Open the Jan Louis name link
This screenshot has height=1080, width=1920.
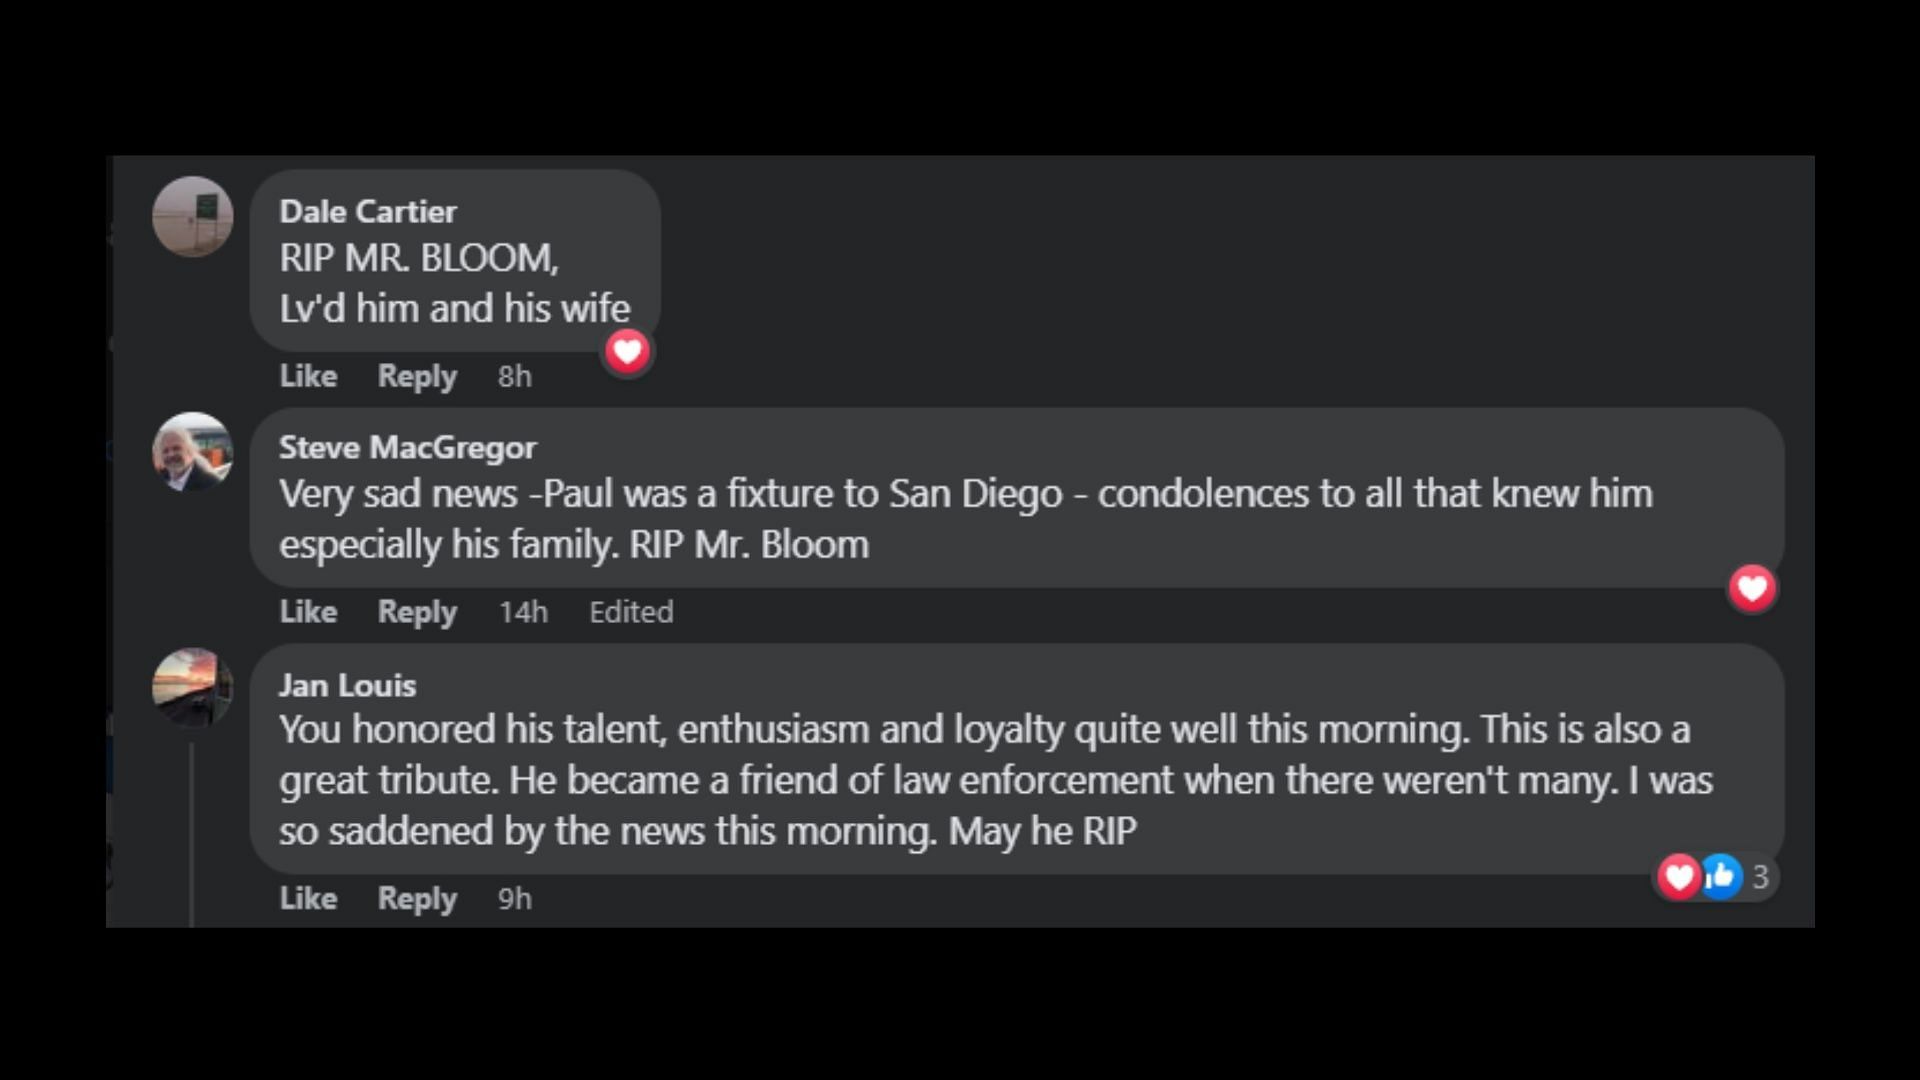pyautogui.click(x=347, y=686)
